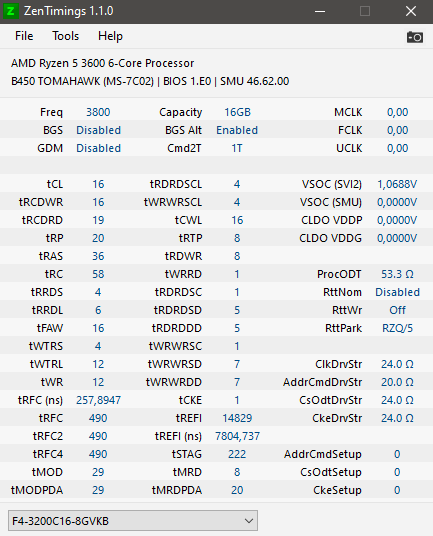Viewport: 433px width, 536px height.
Task: Click the tRRDL value 6
Action: (98, 310)
